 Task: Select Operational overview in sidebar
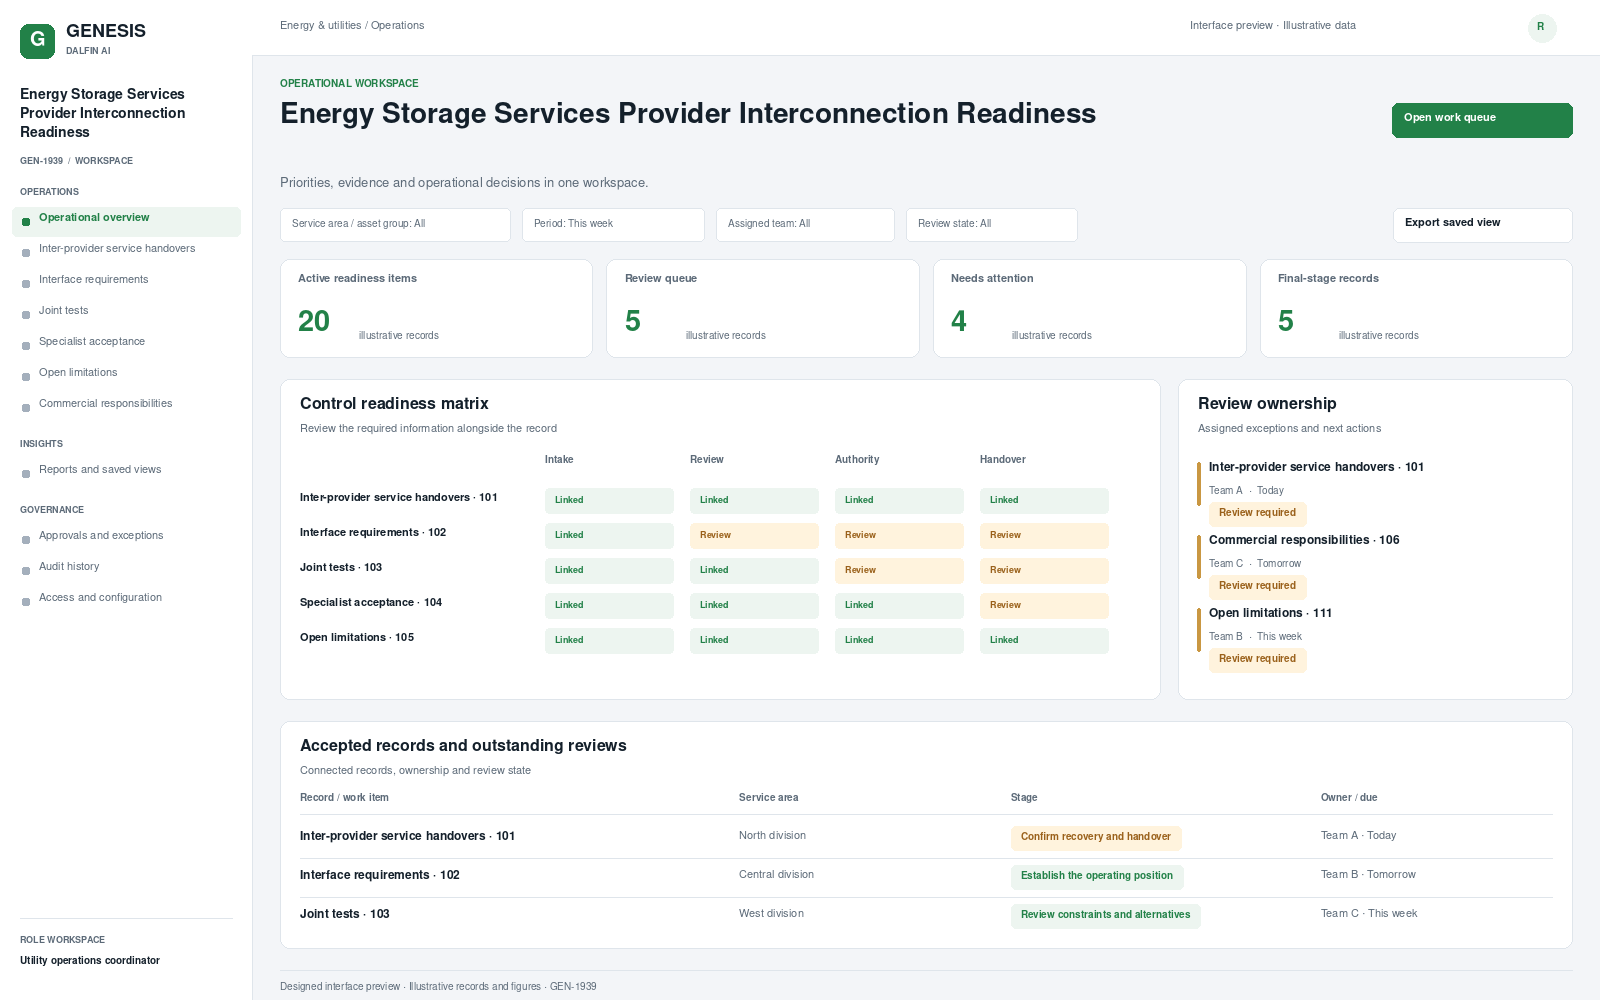click(126, 222)
